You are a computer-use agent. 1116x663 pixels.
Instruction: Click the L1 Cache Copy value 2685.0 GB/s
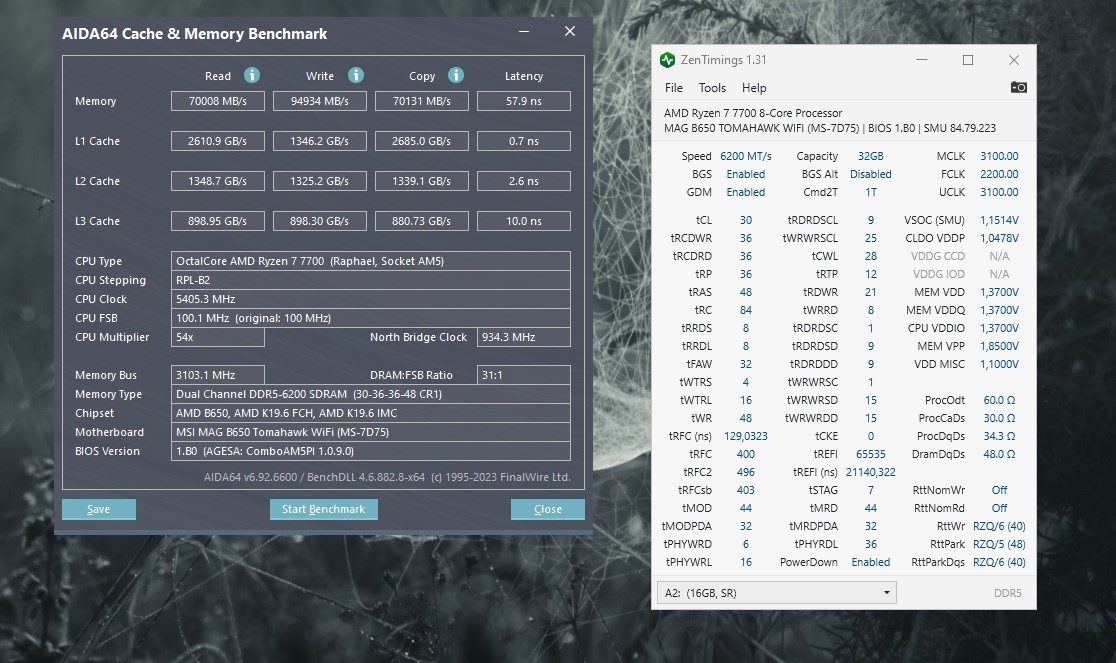422,141
